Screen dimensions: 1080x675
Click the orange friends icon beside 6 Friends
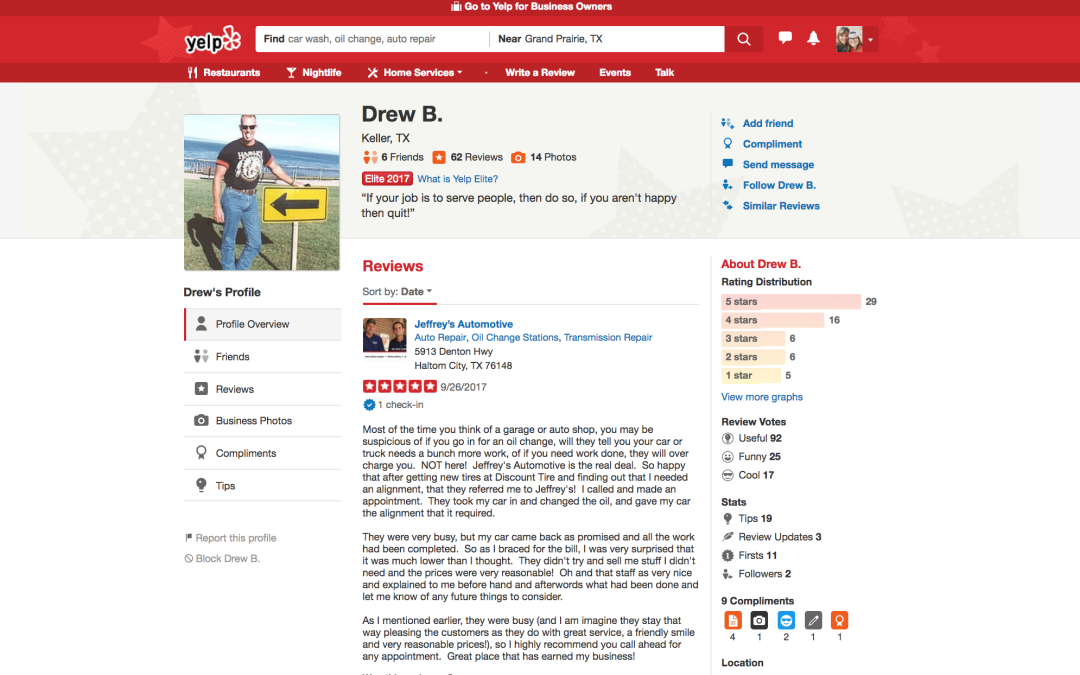[x=371, y=158]
